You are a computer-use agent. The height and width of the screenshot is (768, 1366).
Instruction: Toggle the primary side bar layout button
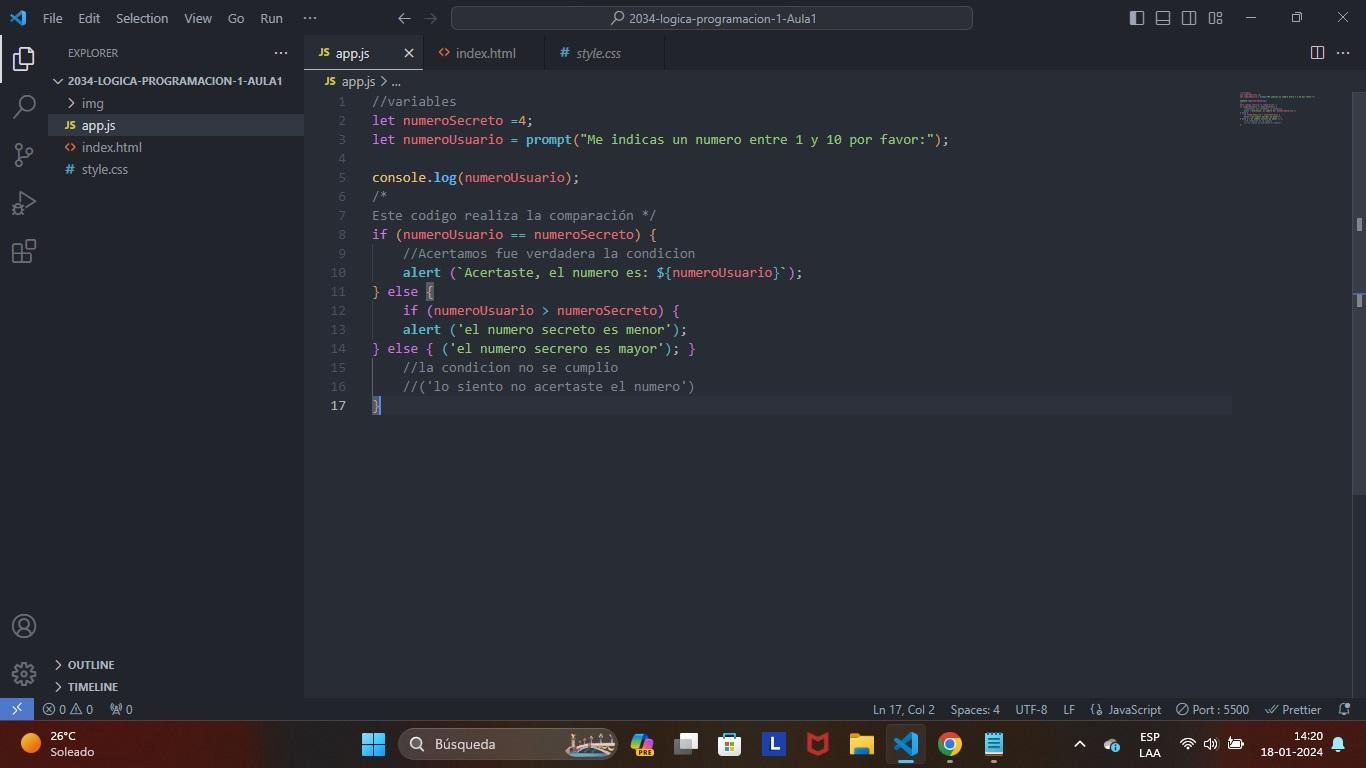click(x=1137, y=18)
